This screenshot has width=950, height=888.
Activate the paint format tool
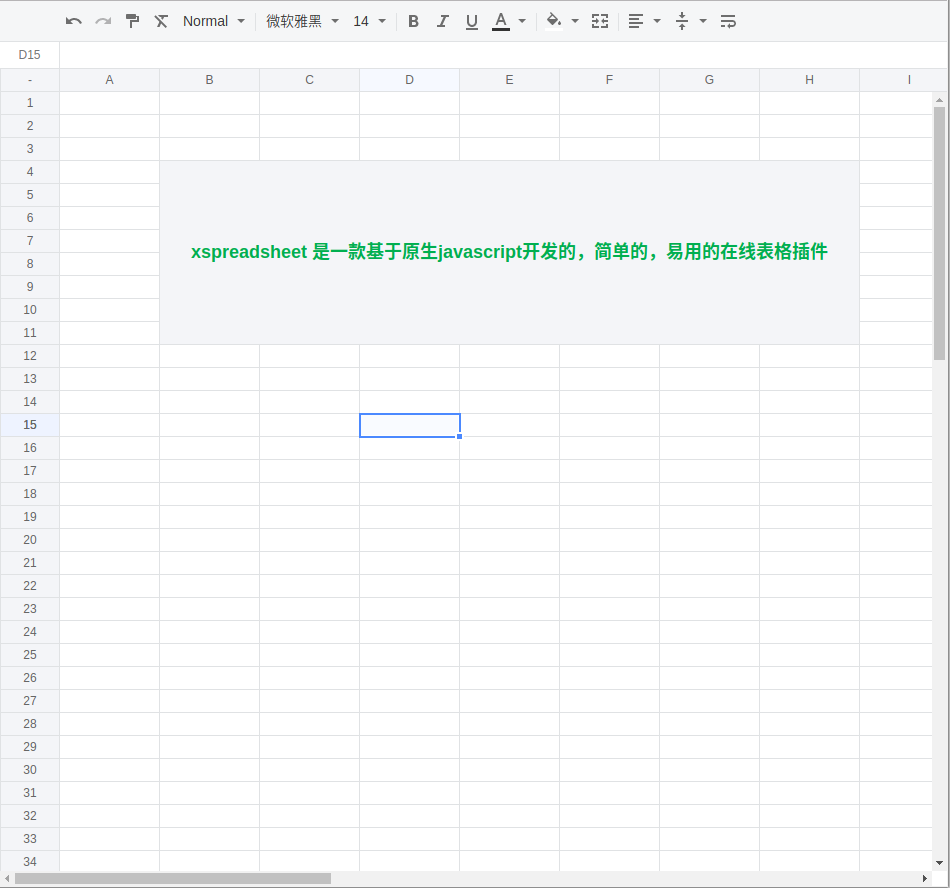[x=132, y=22]
